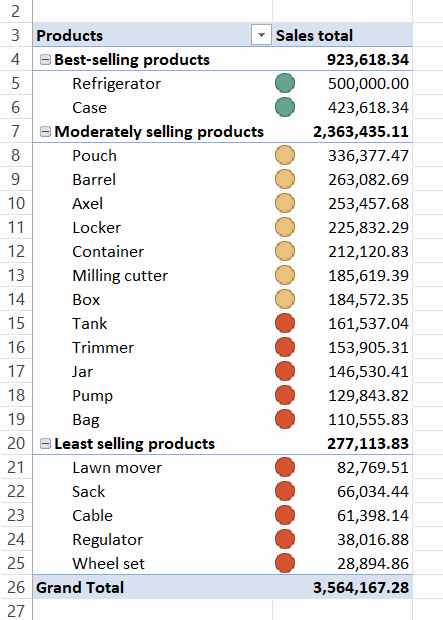Click the red indicator icon for Bag
443x620 pixels.
pos(285,420)
